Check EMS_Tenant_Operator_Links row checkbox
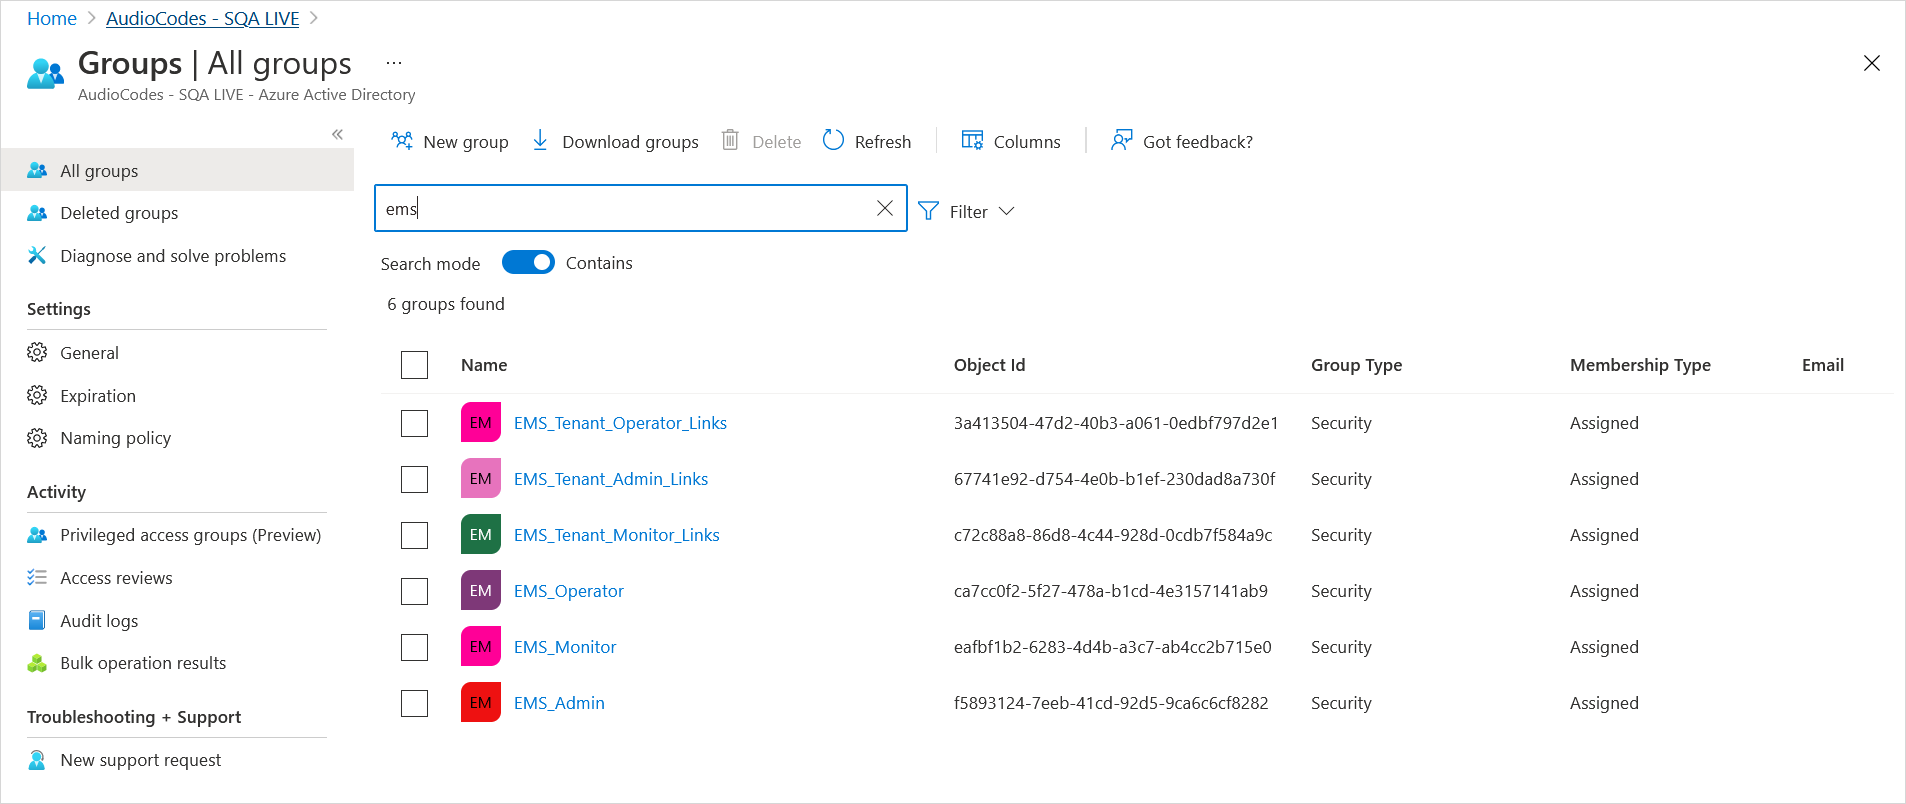Screen dimensions: 1906x804 [414, 423]
